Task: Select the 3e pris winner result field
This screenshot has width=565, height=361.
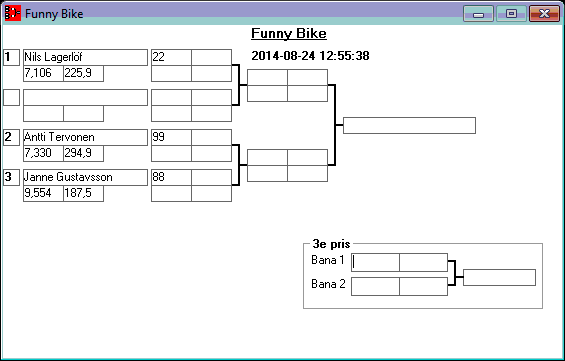Action: [x=499, y=277]
